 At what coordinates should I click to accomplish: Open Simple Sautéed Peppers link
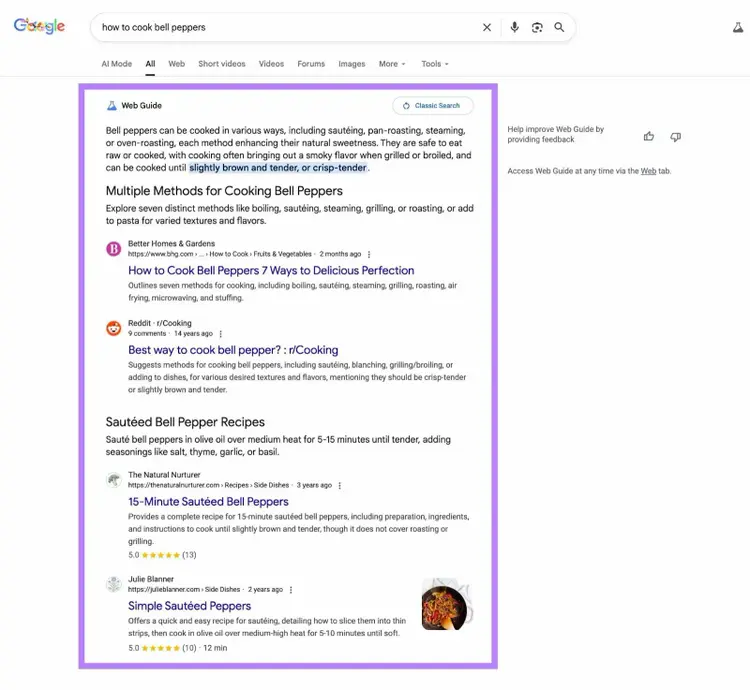[x=189, y=605]
